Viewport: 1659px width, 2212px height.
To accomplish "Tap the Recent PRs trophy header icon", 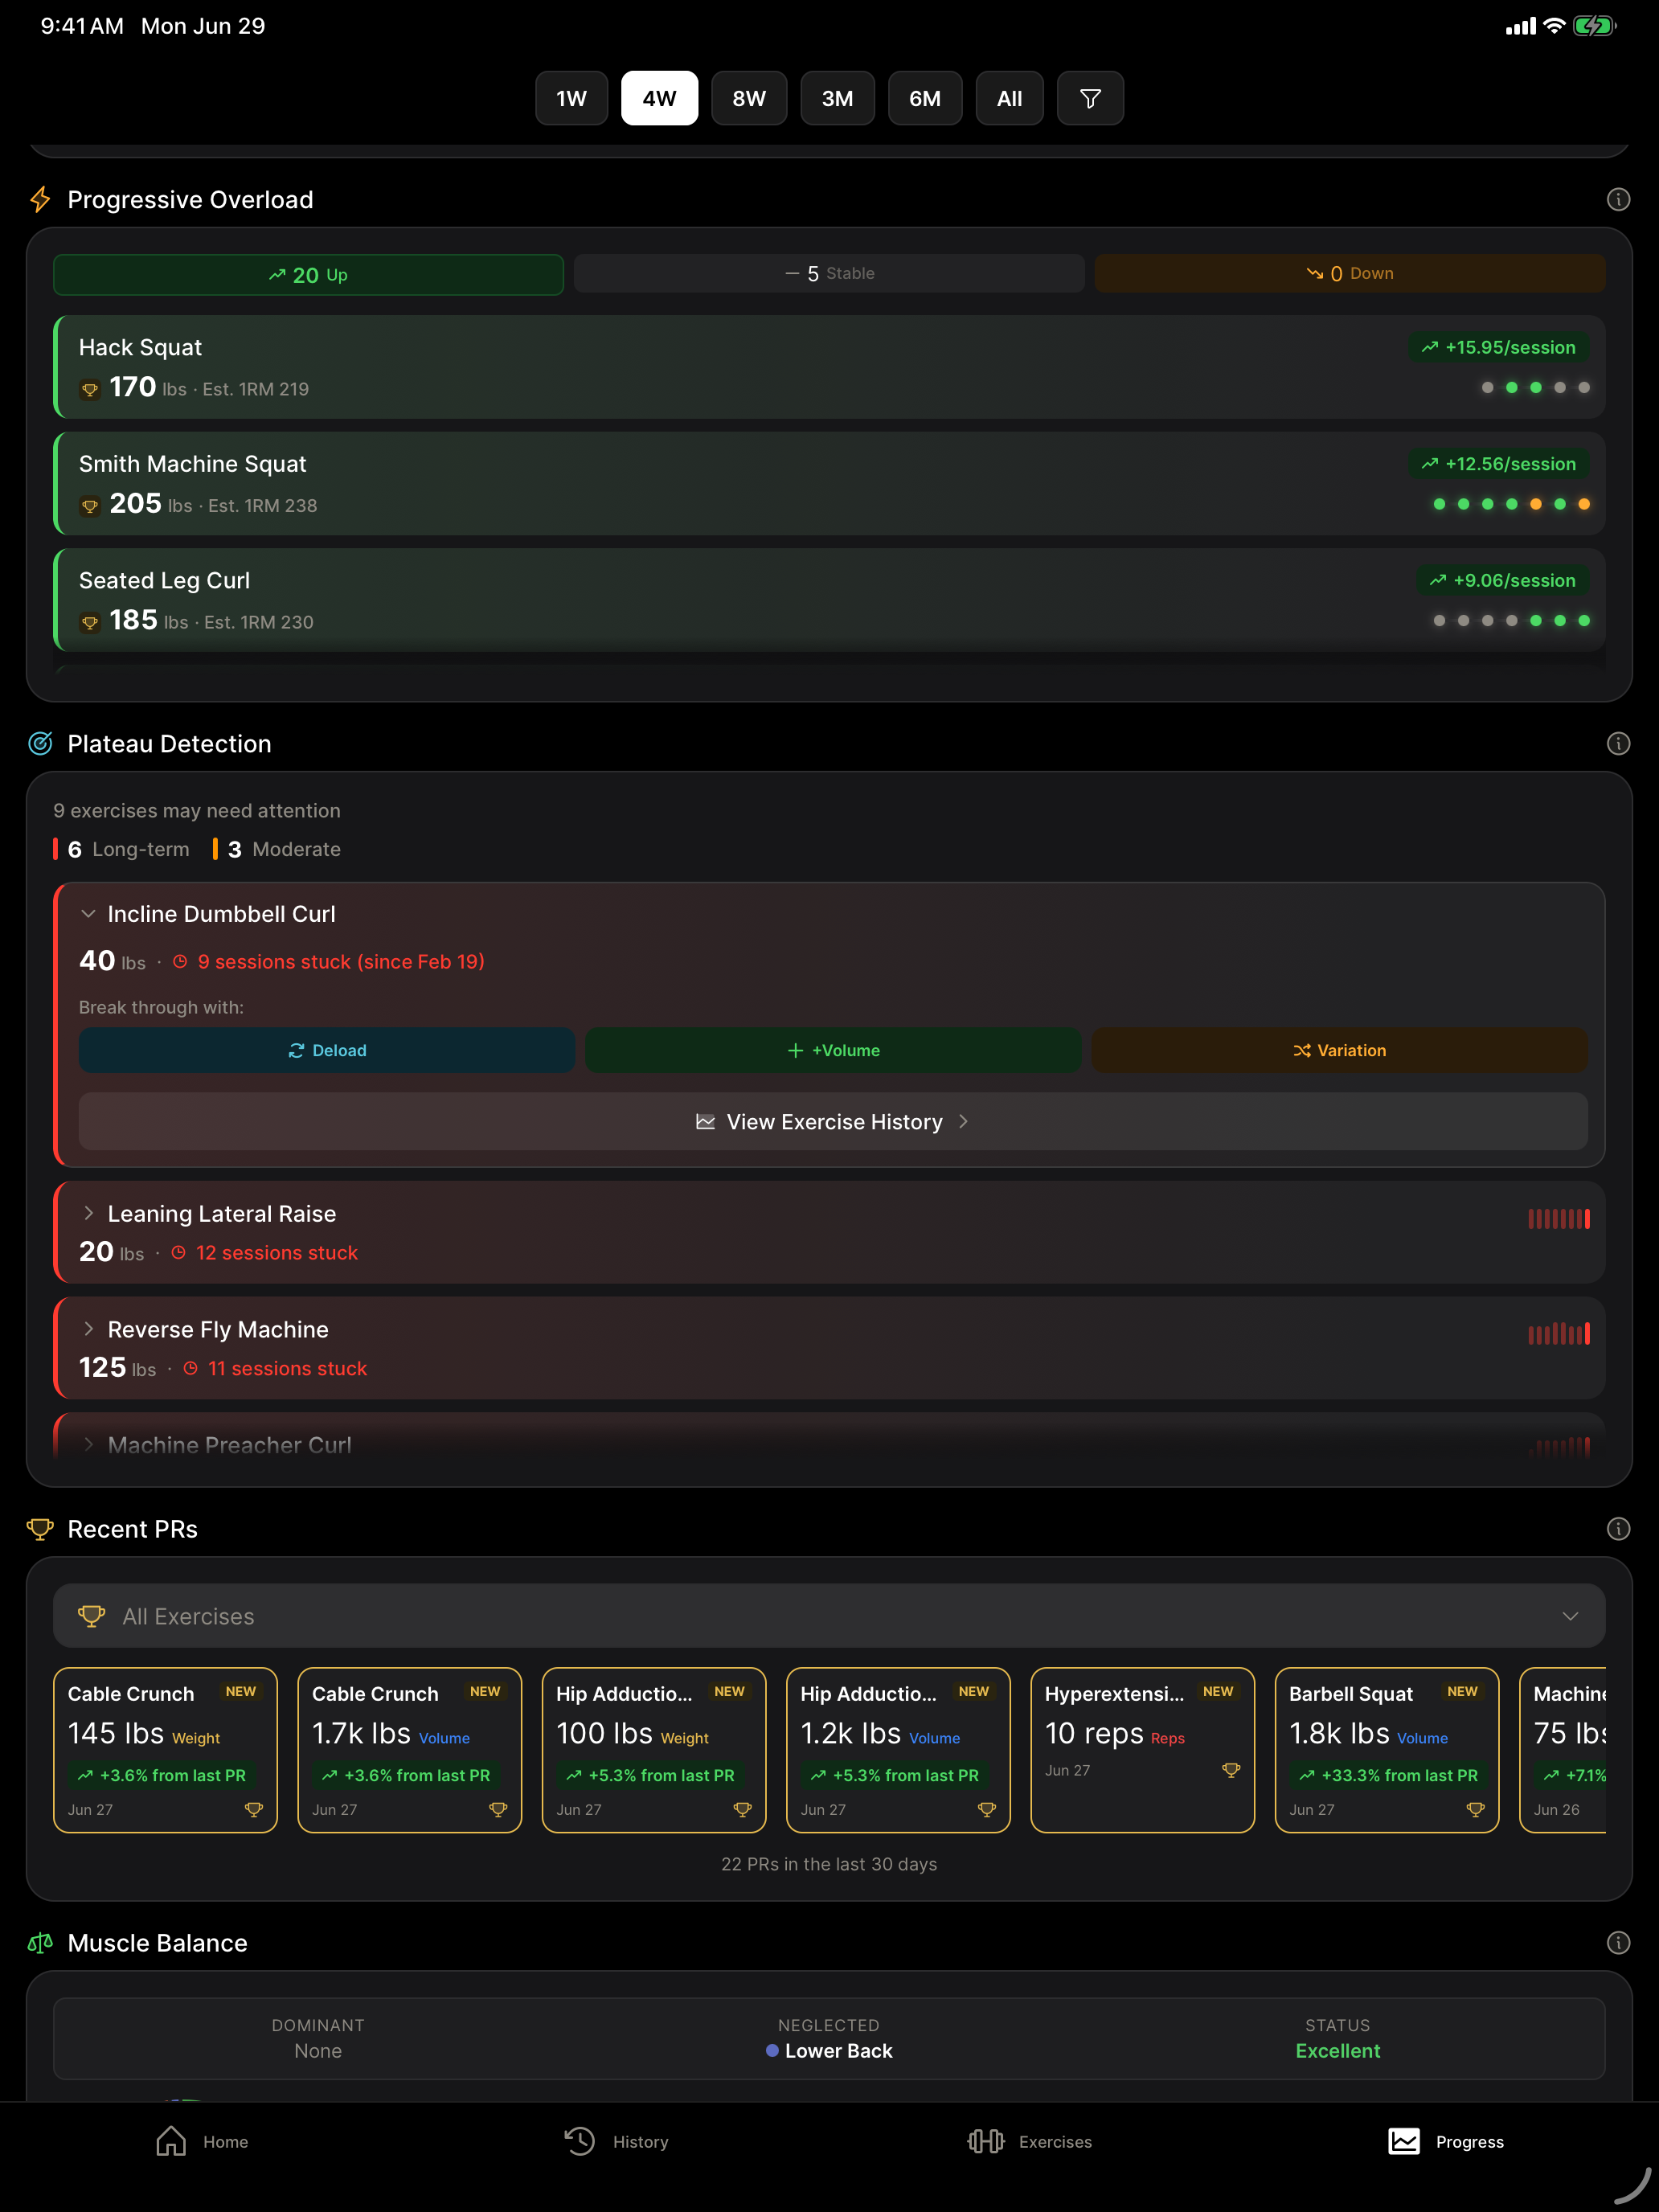I will [x=40, y=1529].
